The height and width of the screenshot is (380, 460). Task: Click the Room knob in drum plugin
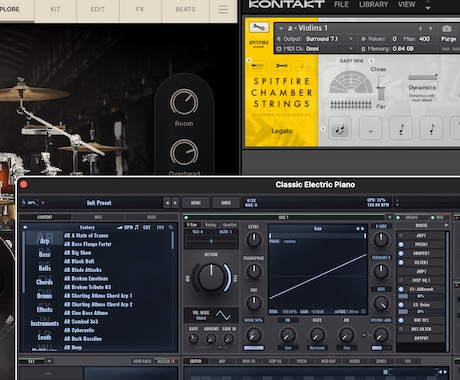click(x=184, y=102)
